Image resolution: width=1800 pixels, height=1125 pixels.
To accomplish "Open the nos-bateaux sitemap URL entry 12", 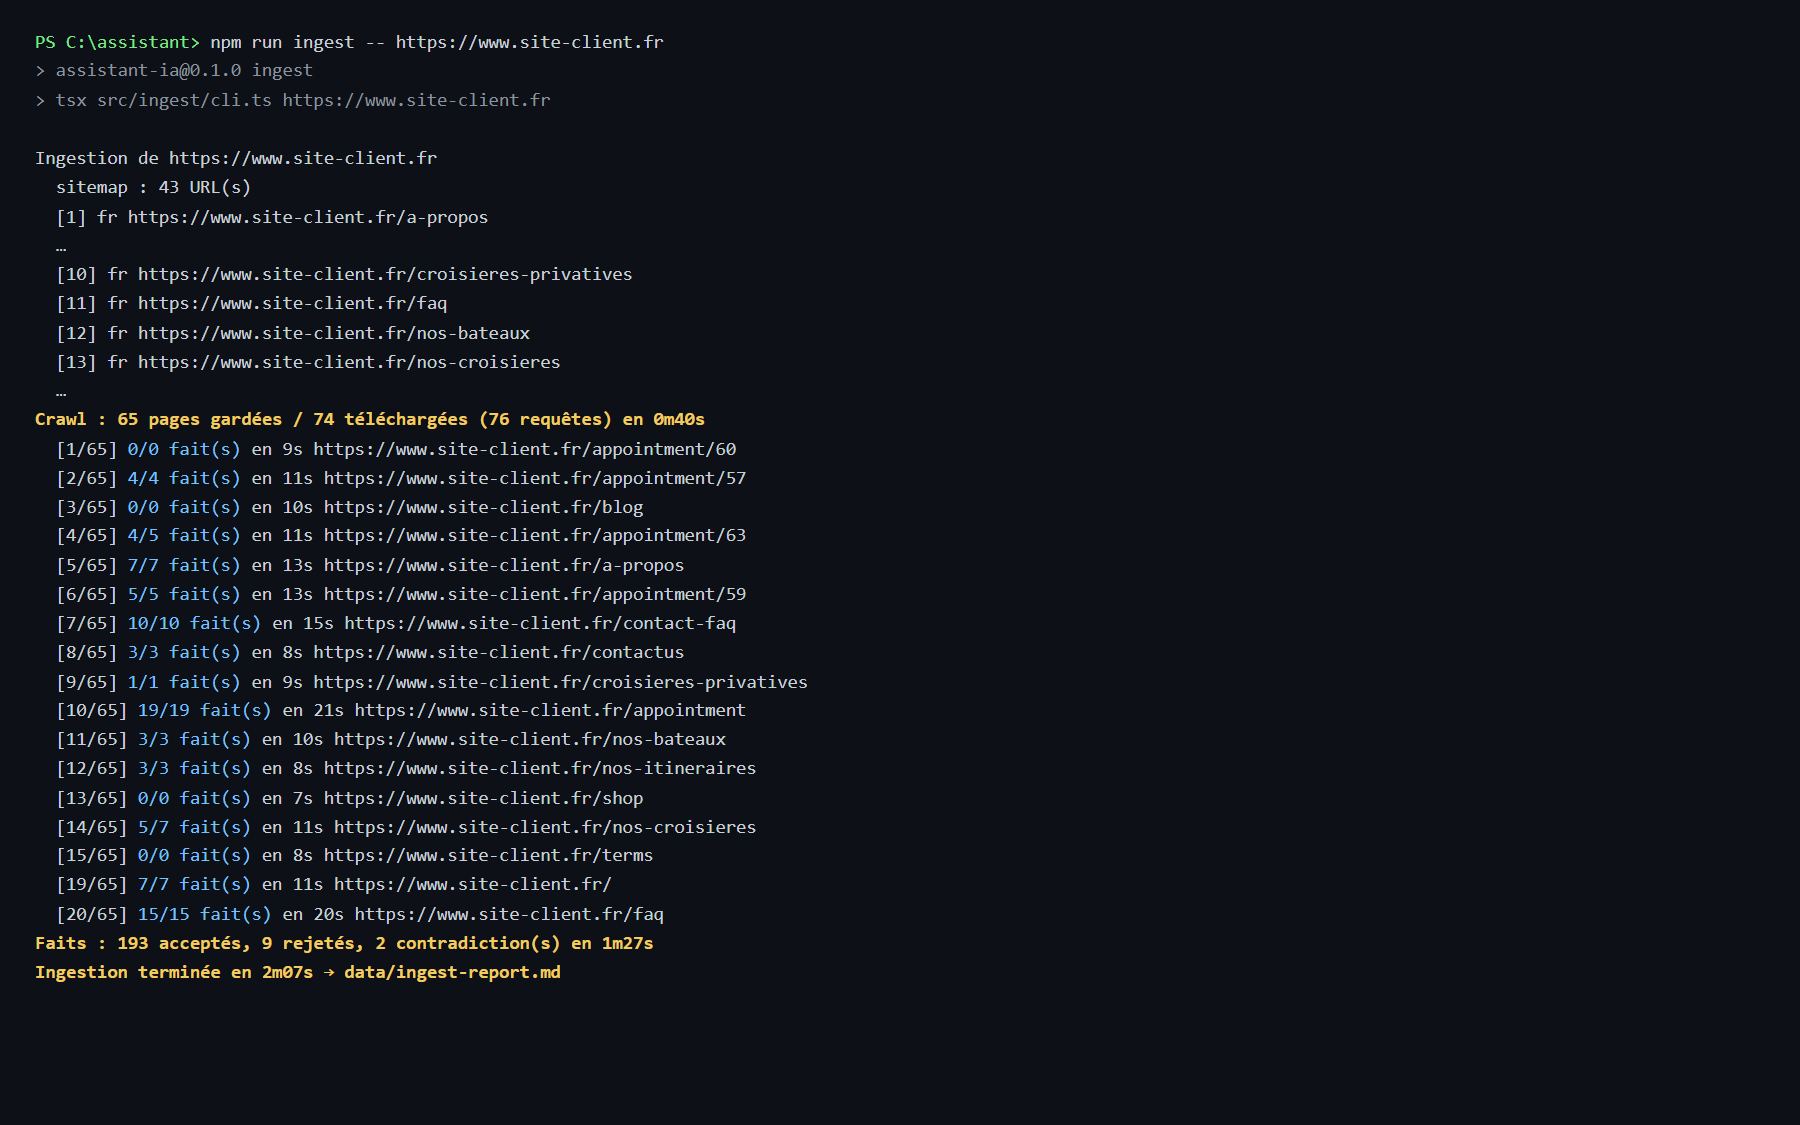I will pos(334,333).
